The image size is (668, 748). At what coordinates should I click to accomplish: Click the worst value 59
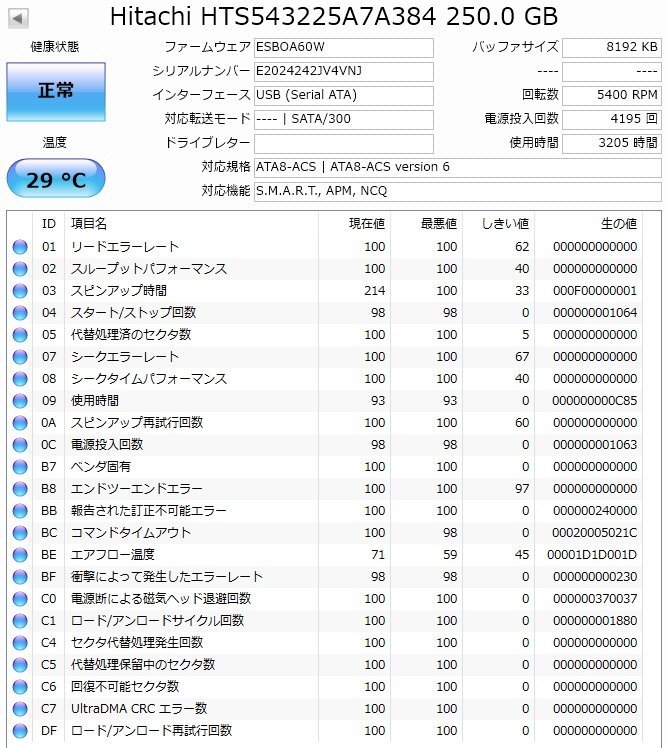click(x=450, y=555)
